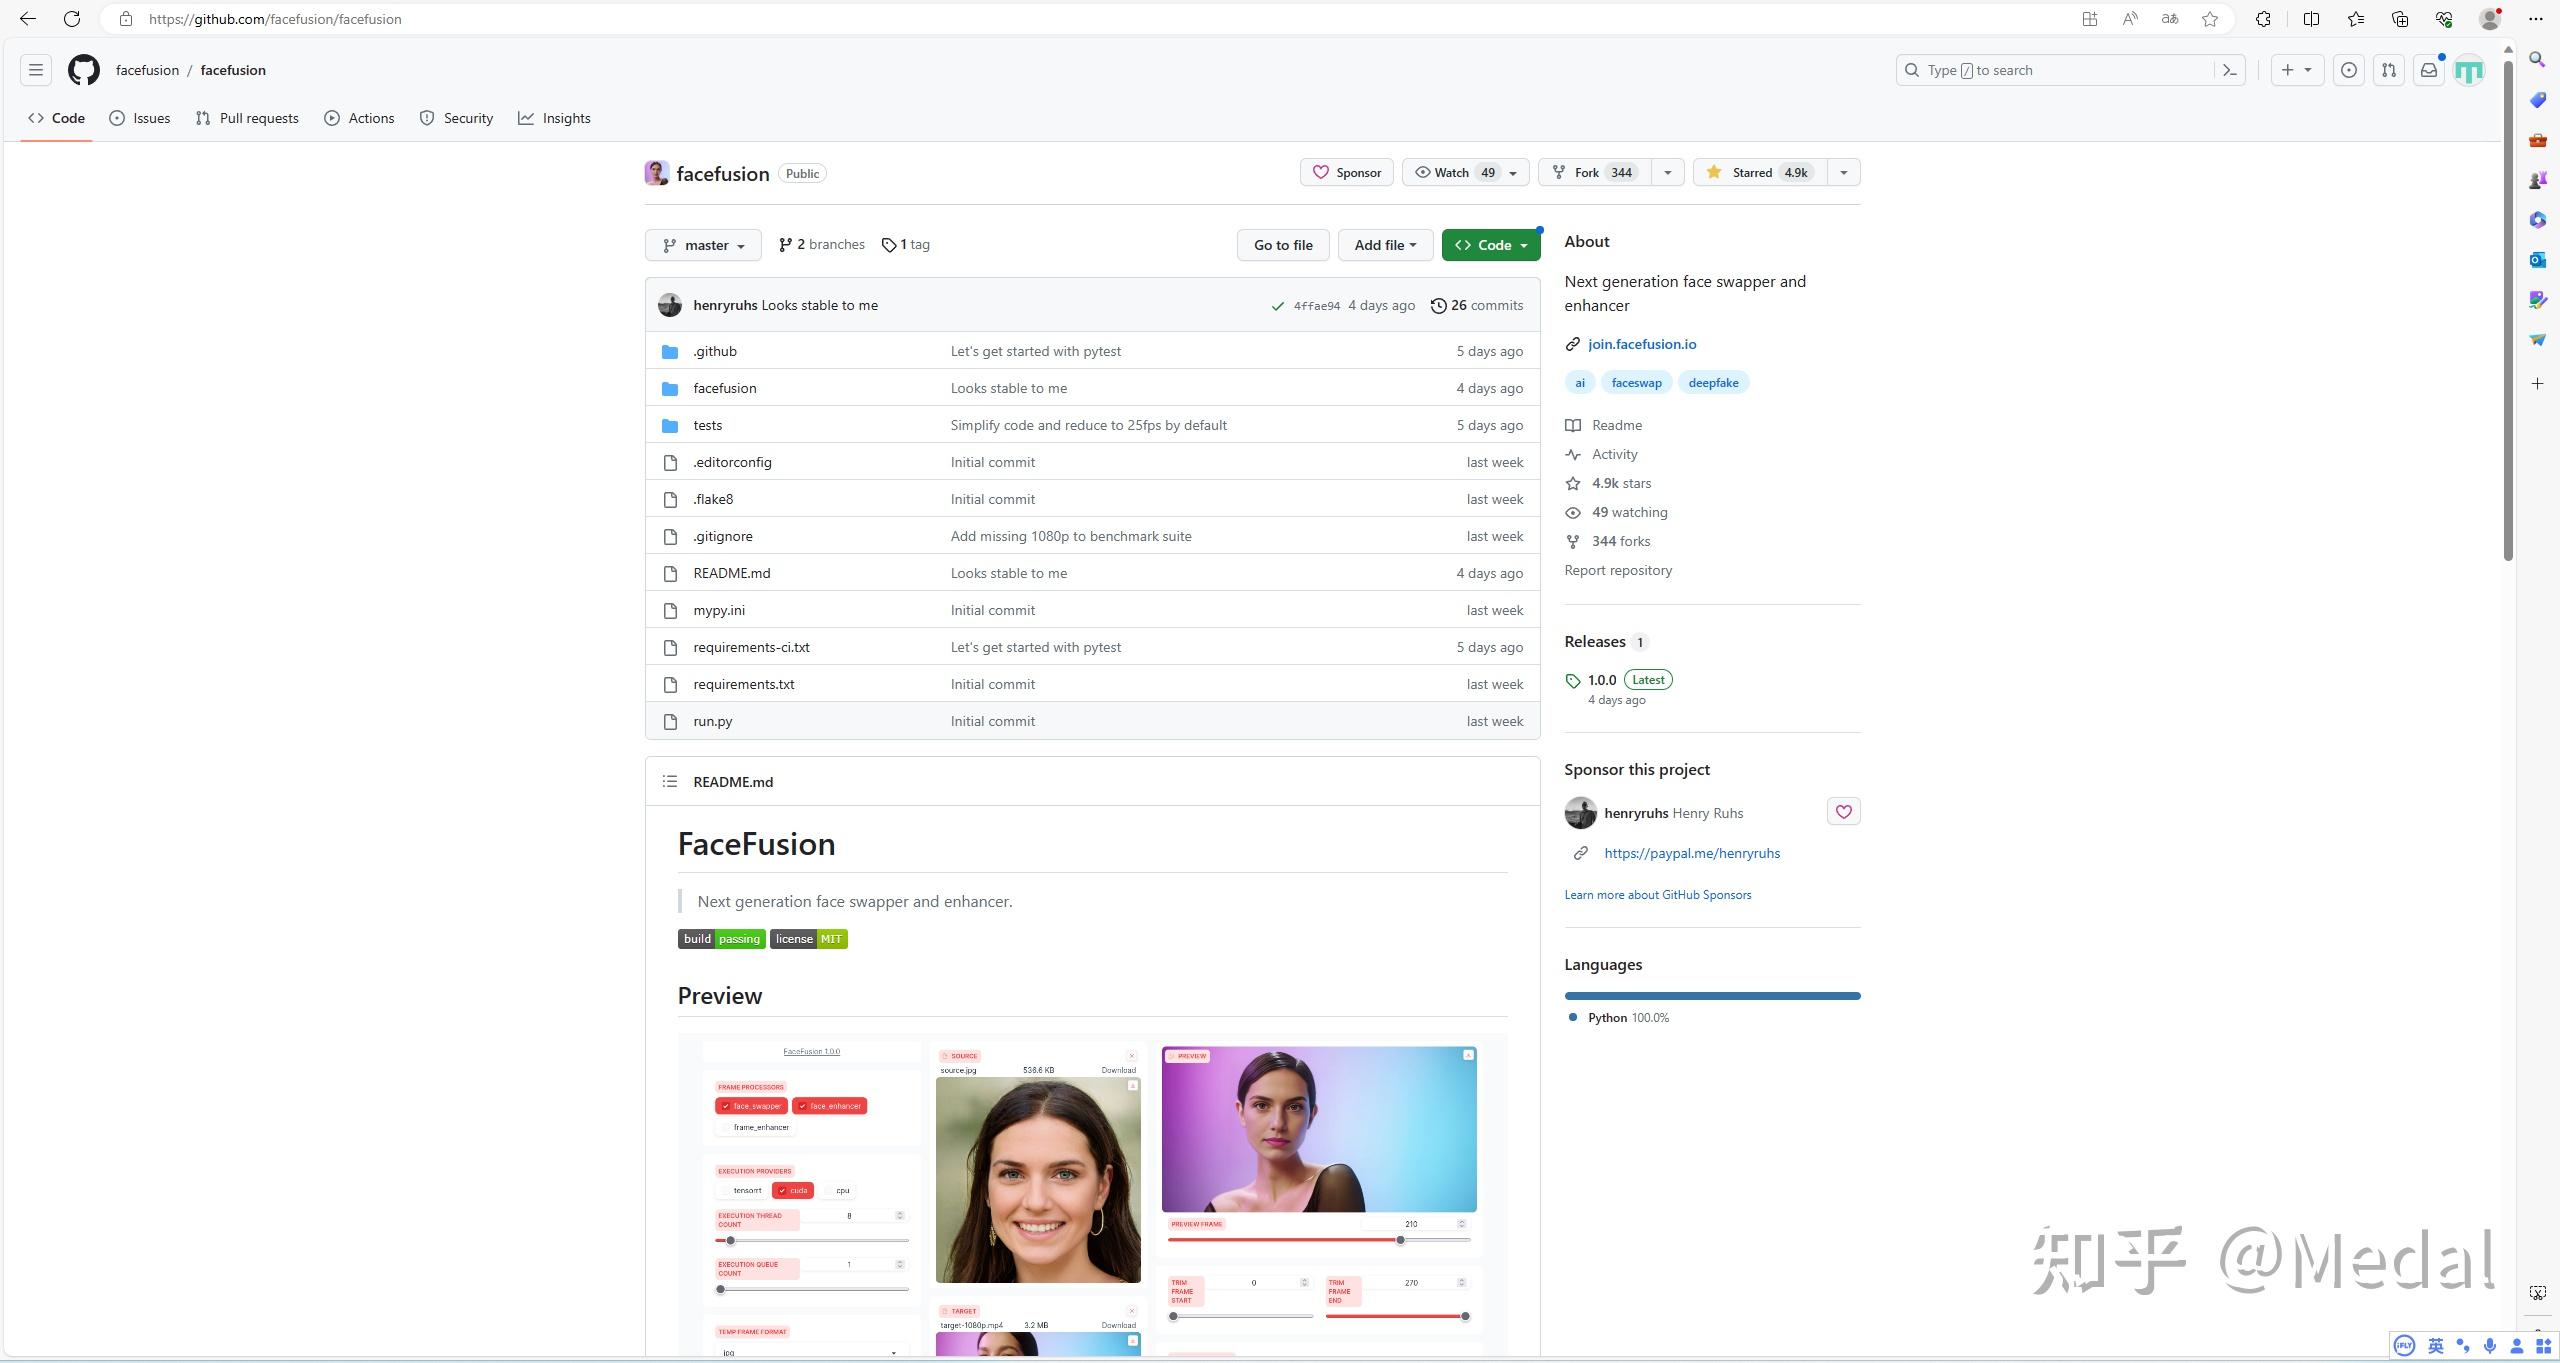Open the command palette icon
The height and width of the screenshot is (1363, 2560).
pos(2229,70)
